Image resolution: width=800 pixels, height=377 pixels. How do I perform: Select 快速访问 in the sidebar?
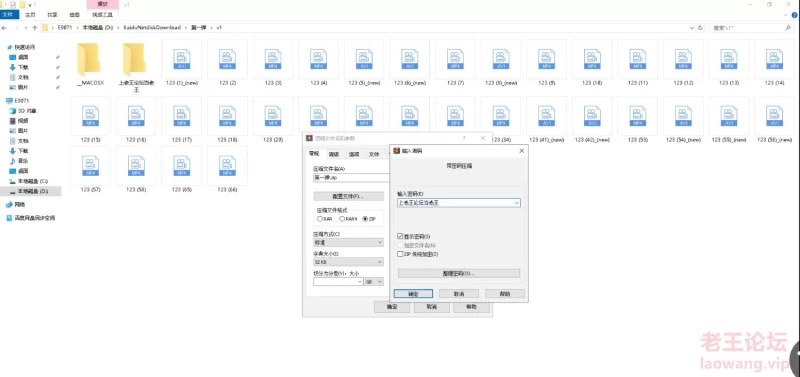pyautogui.click(x=20, y=47)
